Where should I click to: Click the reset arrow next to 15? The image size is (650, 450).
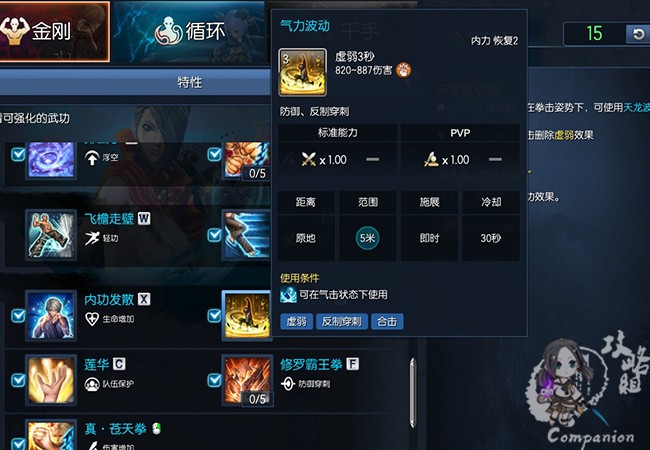[x=638, y=34]
